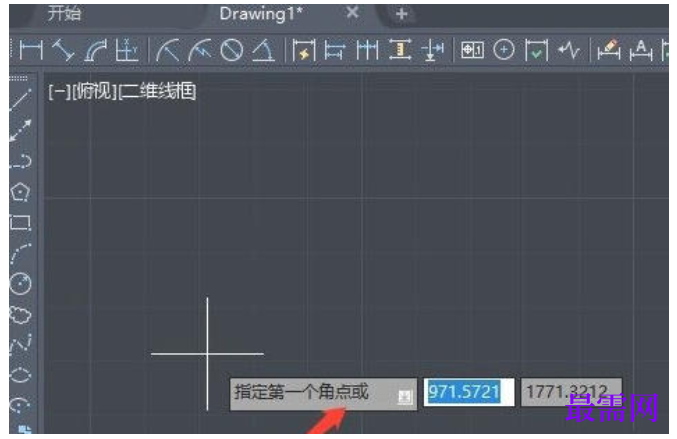Close the Drawing1* tab

(352, 13)
